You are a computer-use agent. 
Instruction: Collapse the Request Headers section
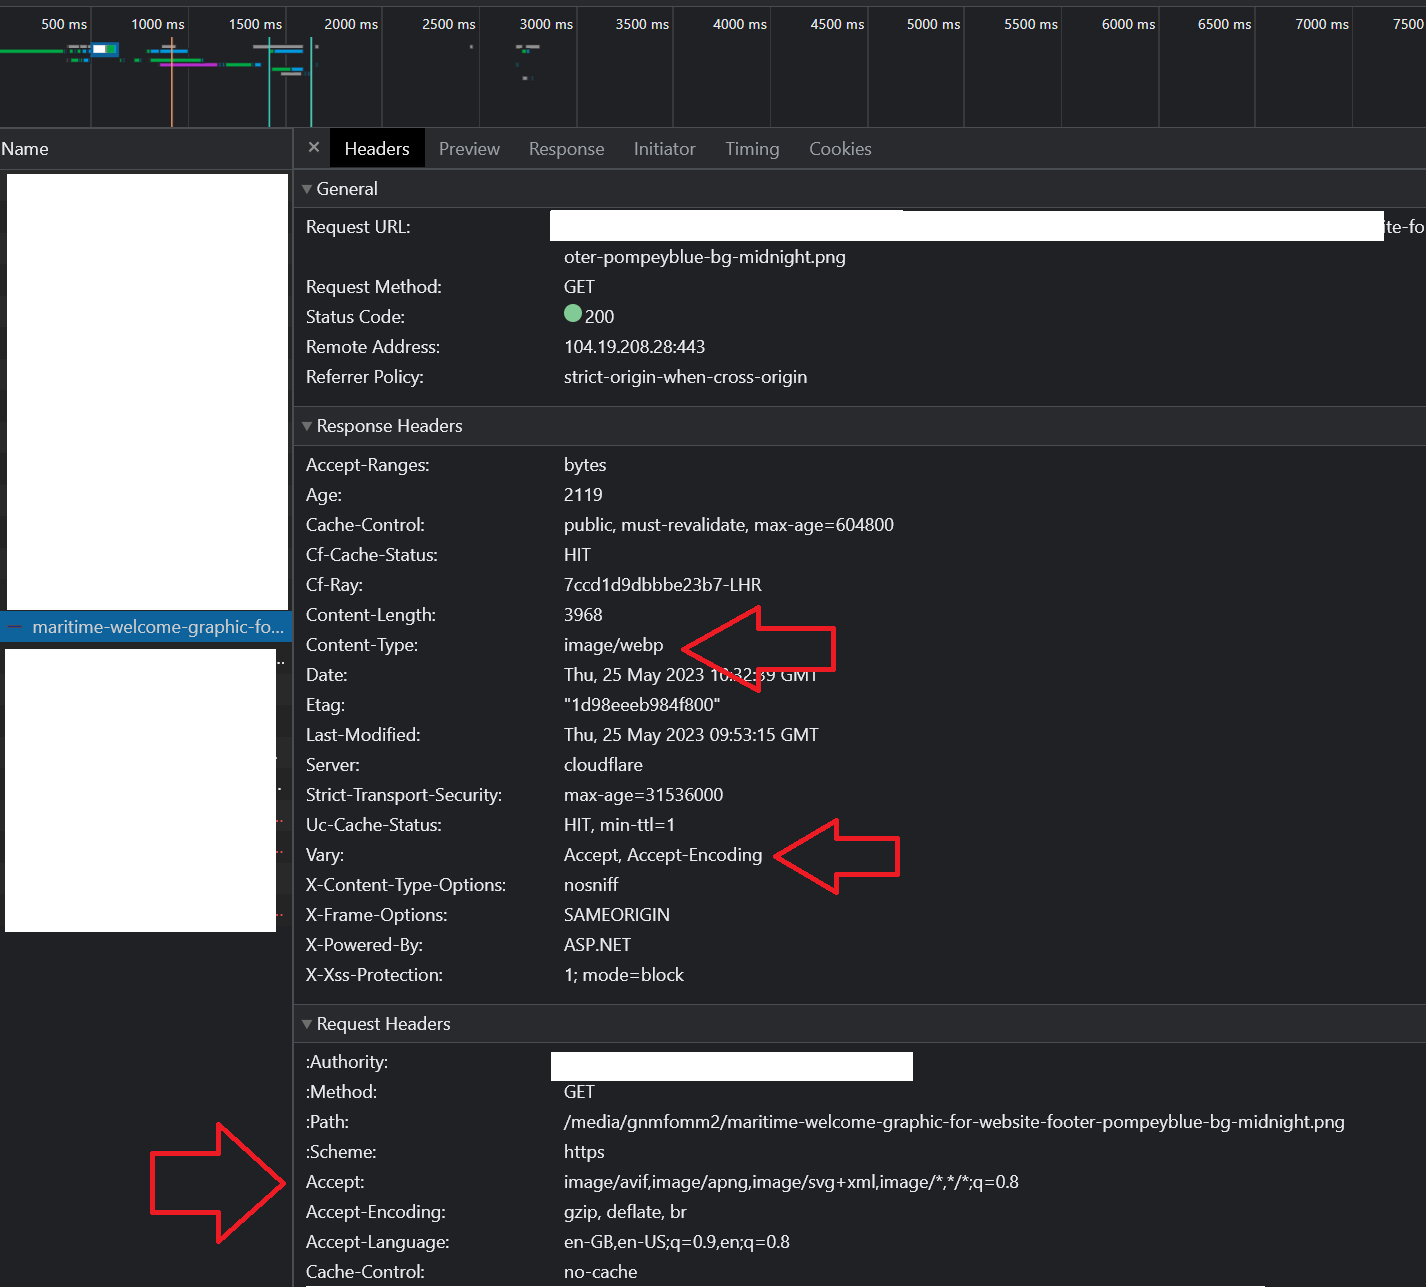pyautogui.click(x=307, y=1023)
